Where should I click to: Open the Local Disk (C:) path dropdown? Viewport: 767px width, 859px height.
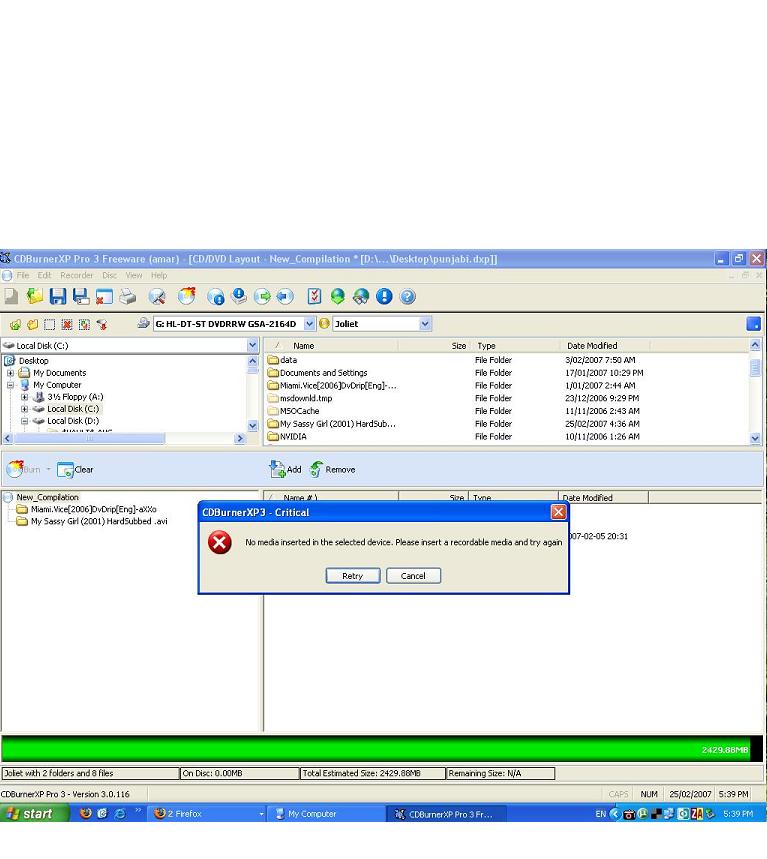(252, 346)
